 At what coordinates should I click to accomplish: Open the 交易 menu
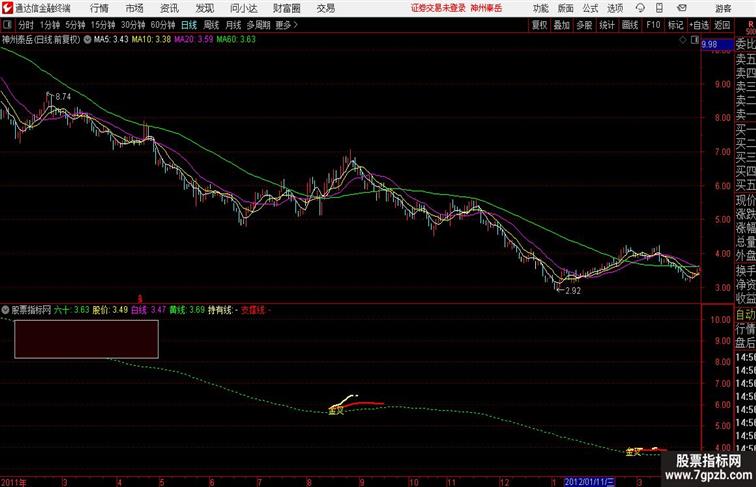(325, 8)
